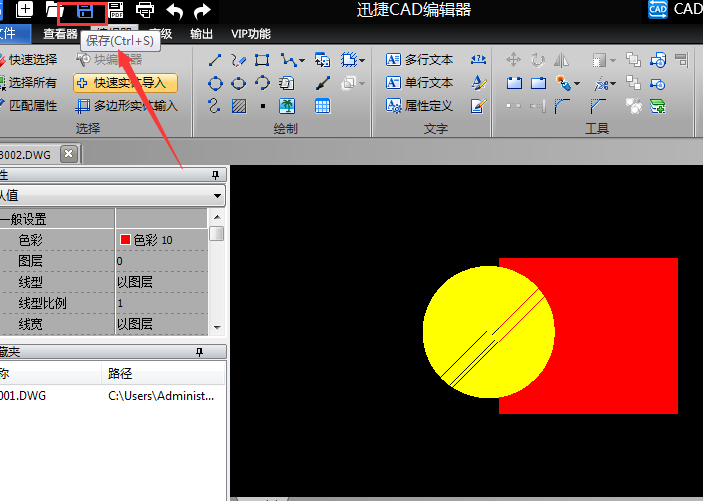Click the Save as PDF icon
703x501 pixels.
coord(116,10)
